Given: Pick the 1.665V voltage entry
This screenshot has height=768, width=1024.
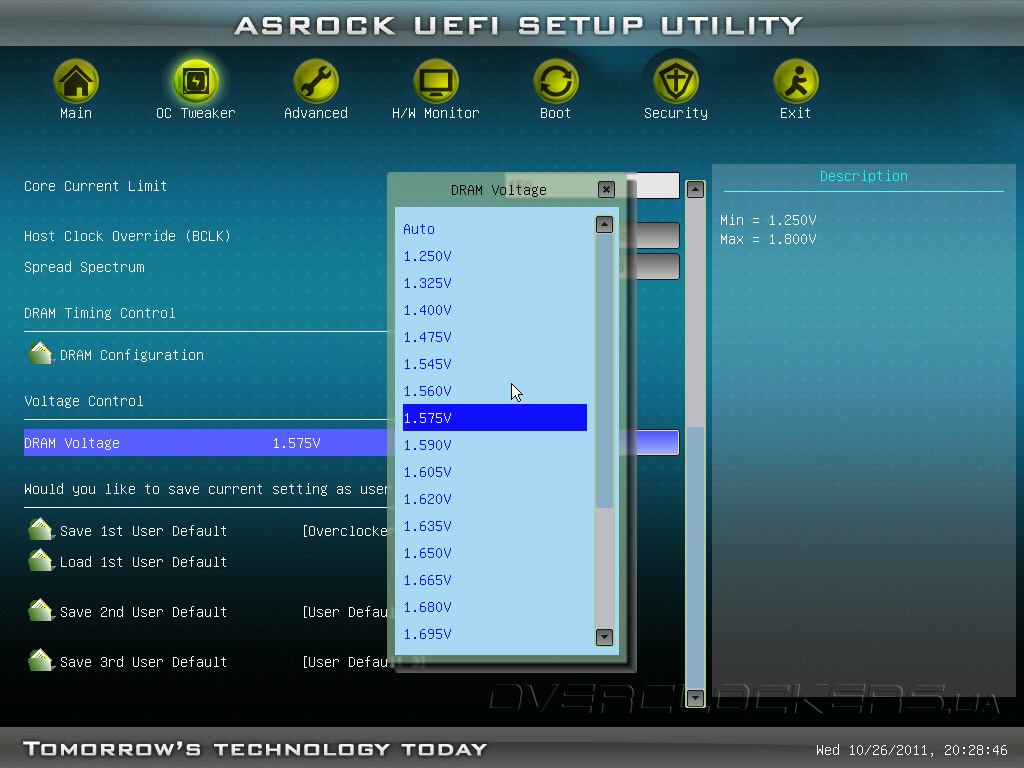Looking at the screenshot, I should click(x=494, y=580).
